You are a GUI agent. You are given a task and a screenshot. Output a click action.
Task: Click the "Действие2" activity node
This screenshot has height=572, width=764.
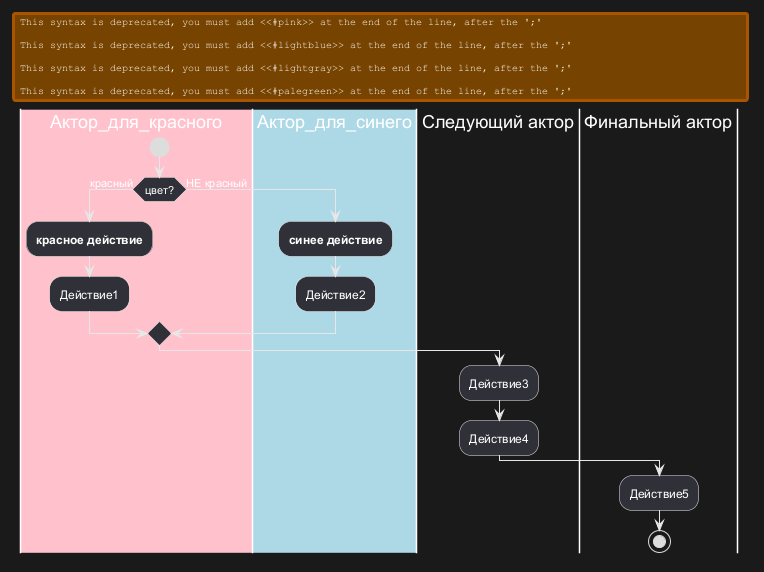coord(335,294)
